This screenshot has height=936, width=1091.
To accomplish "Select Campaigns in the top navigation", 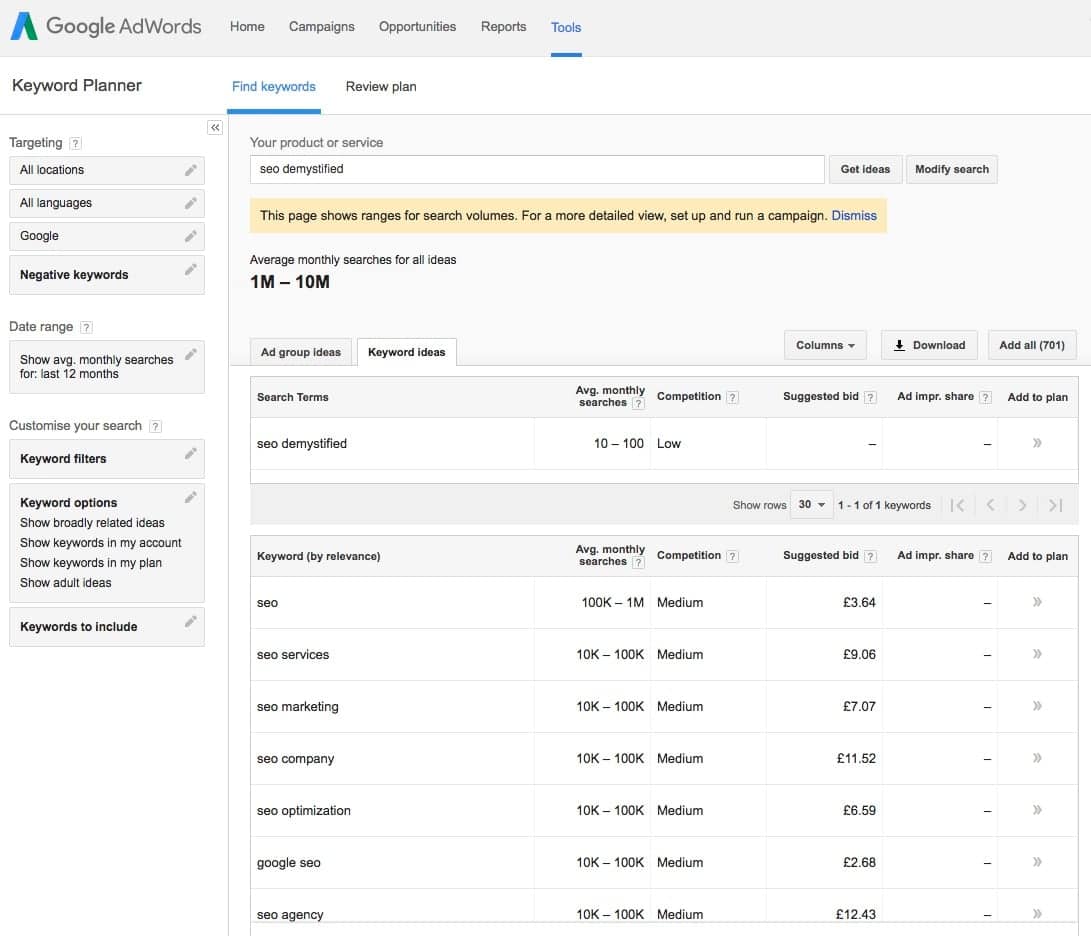I will (x=321, y=27).
